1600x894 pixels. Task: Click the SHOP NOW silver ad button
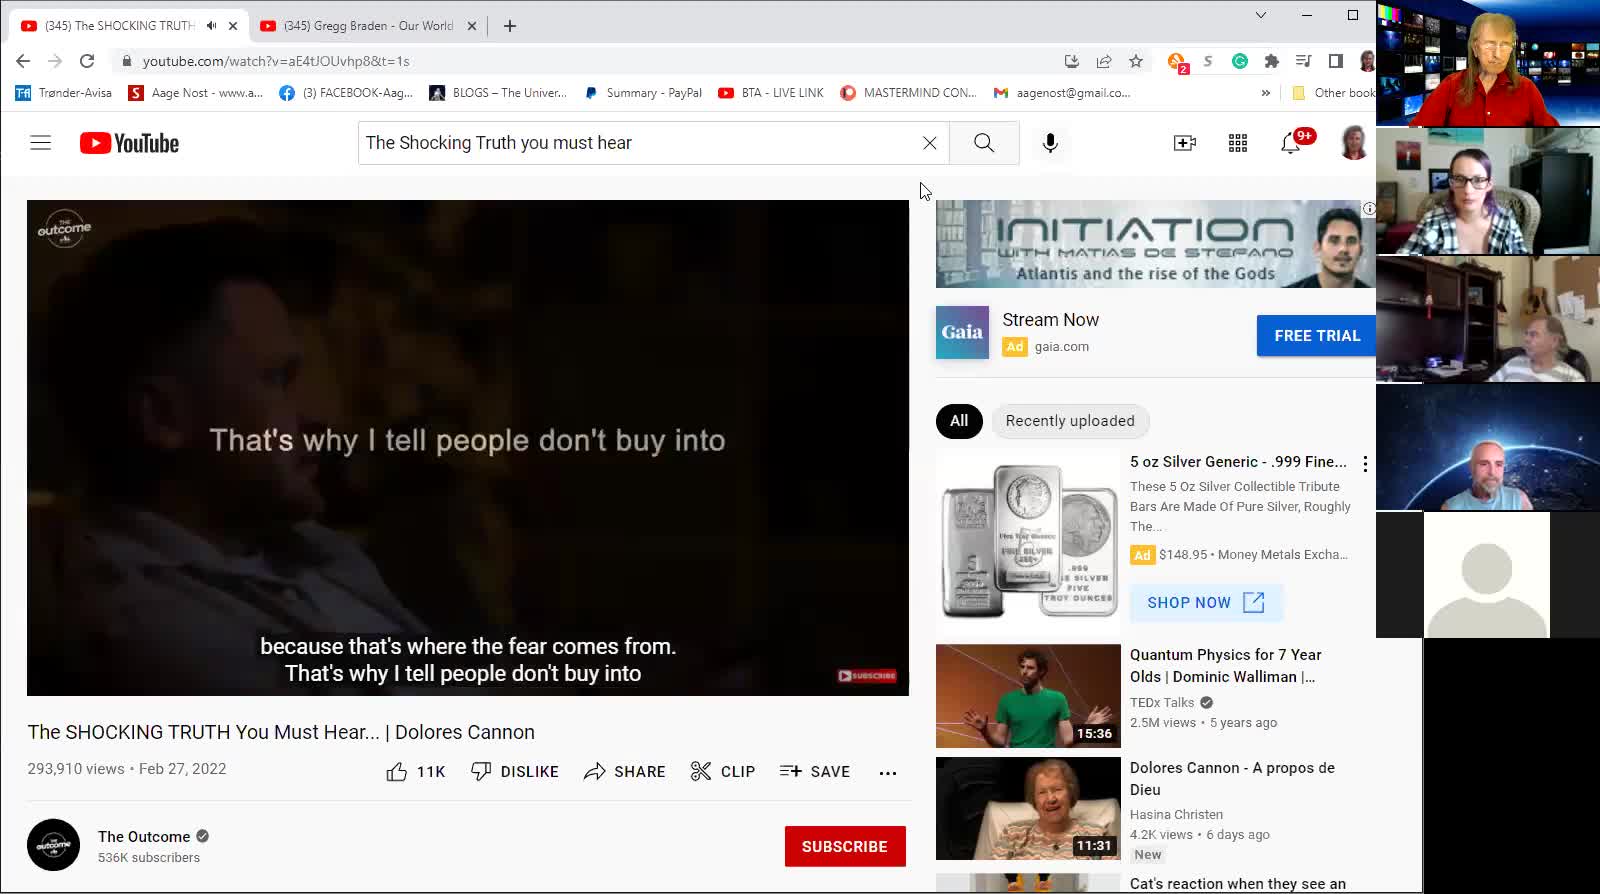click(1206, 603)
